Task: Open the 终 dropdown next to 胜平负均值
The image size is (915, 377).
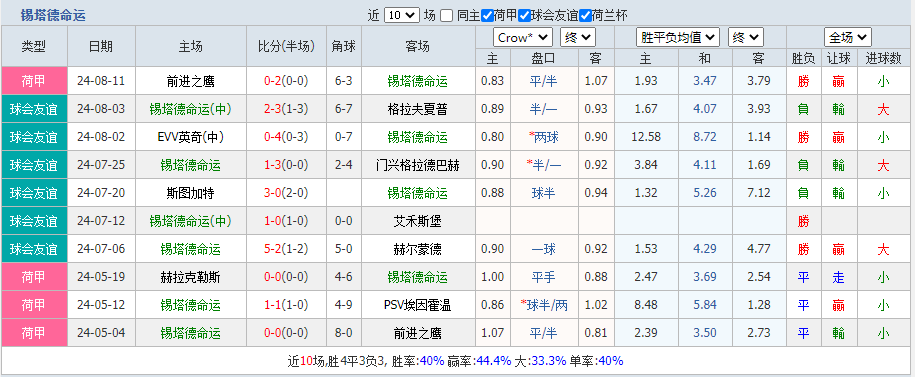Action: click(x=746, y=38)
